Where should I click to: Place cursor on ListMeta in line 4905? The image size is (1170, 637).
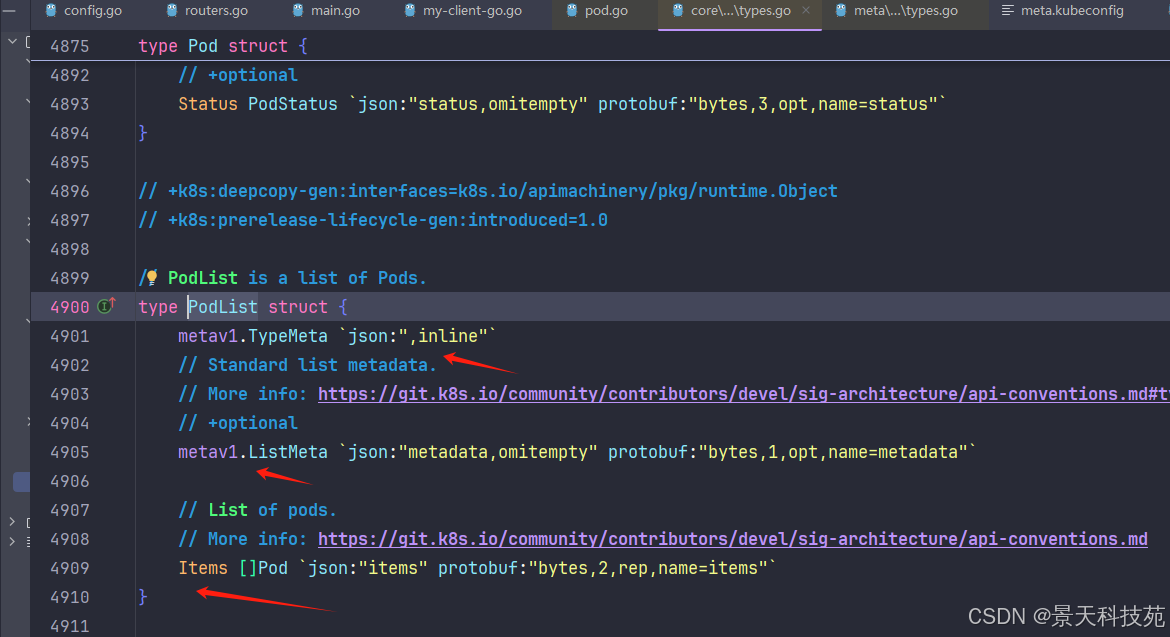287,452
